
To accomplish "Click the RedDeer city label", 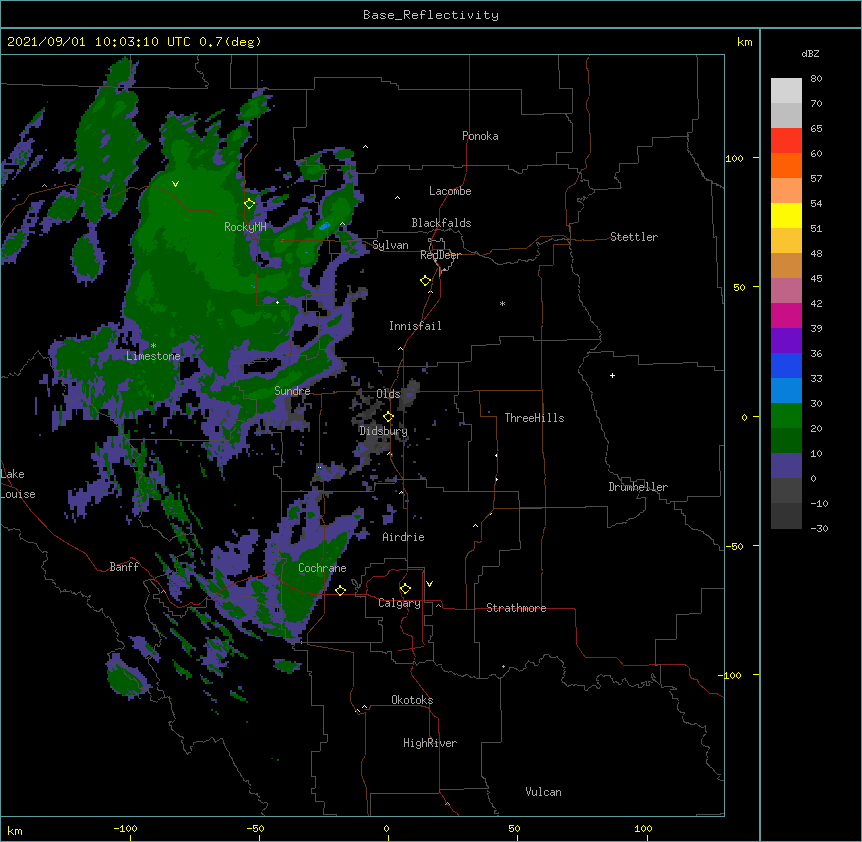I will [440, 255].
